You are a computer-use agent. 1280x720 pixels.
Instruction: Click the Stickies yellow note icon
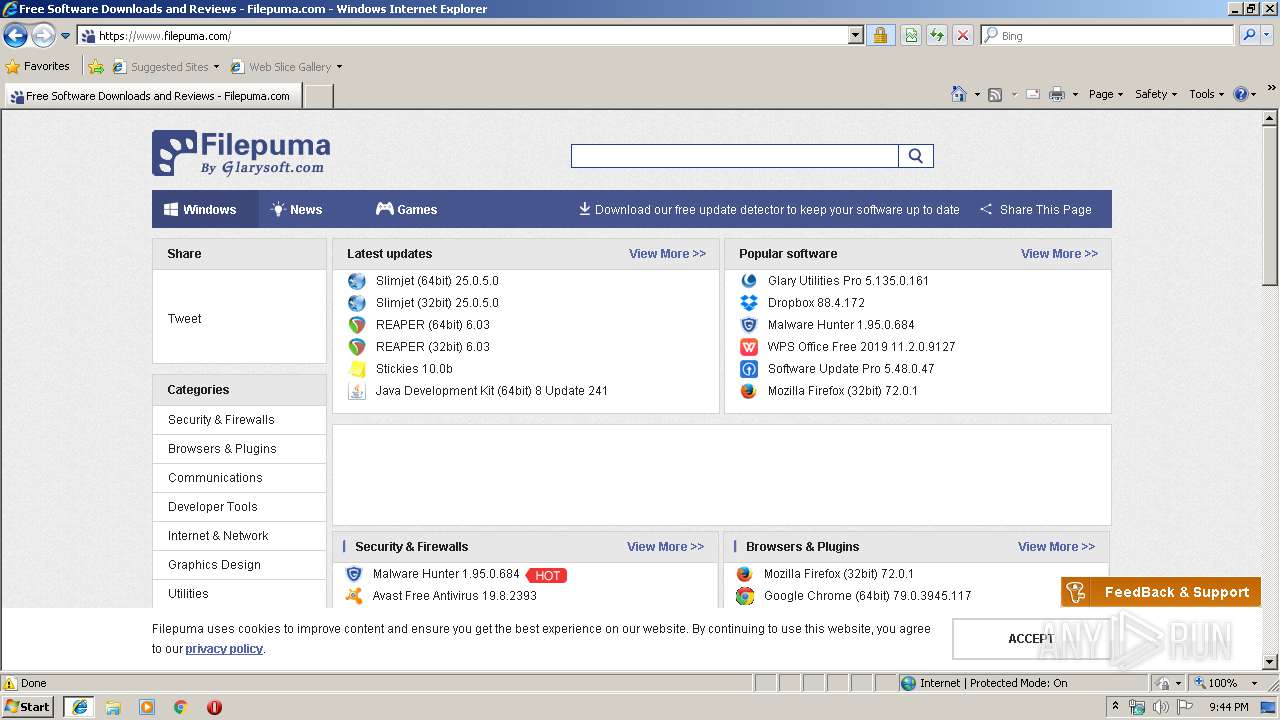click(357, 369)
